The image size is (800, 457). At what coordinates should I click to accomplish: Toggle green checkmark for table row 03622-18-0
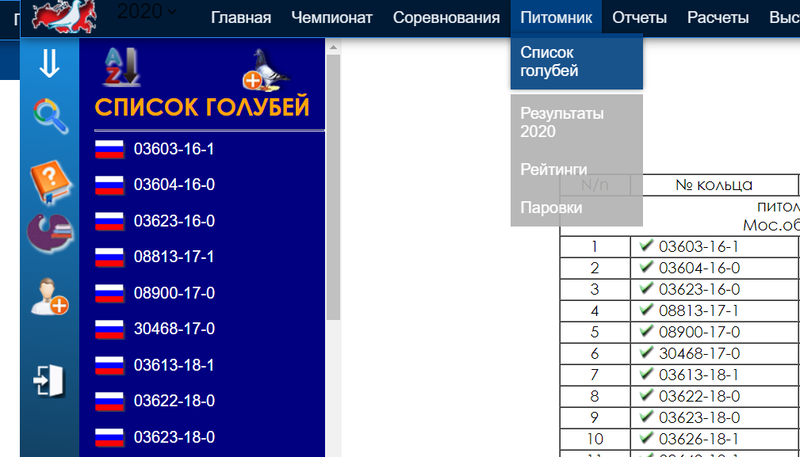(646, 396)
